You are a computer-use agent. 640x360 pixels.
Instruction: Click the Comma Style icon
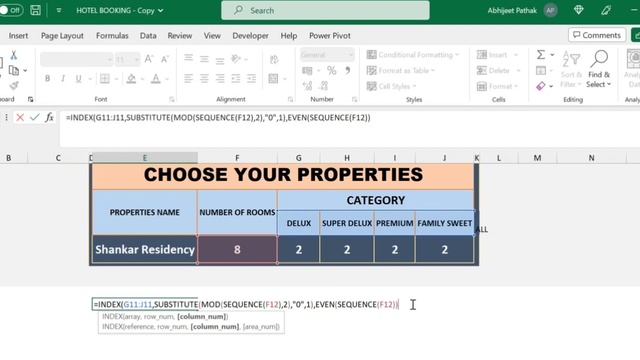click(x=347, y=71)
